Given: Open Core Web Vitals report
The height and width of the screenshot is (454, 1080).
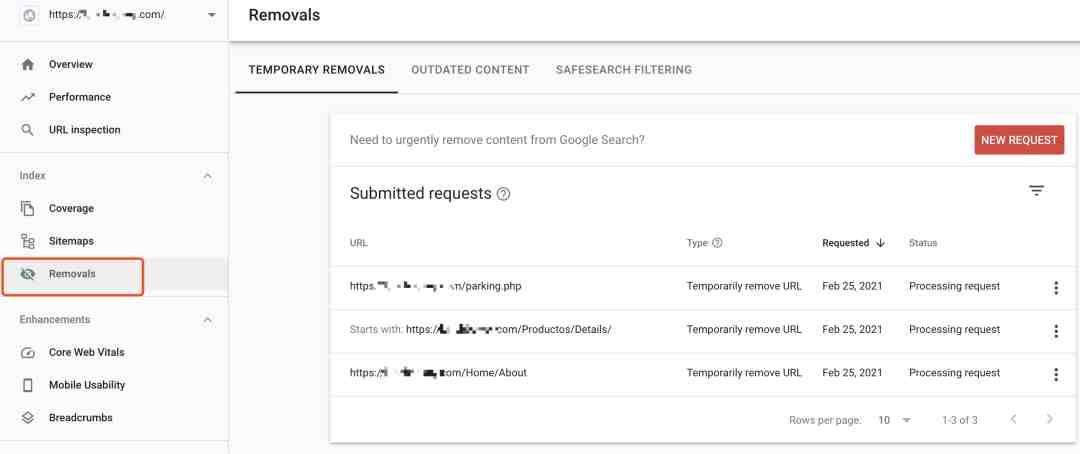Looking at the screenshot, I should coord(86,352).
